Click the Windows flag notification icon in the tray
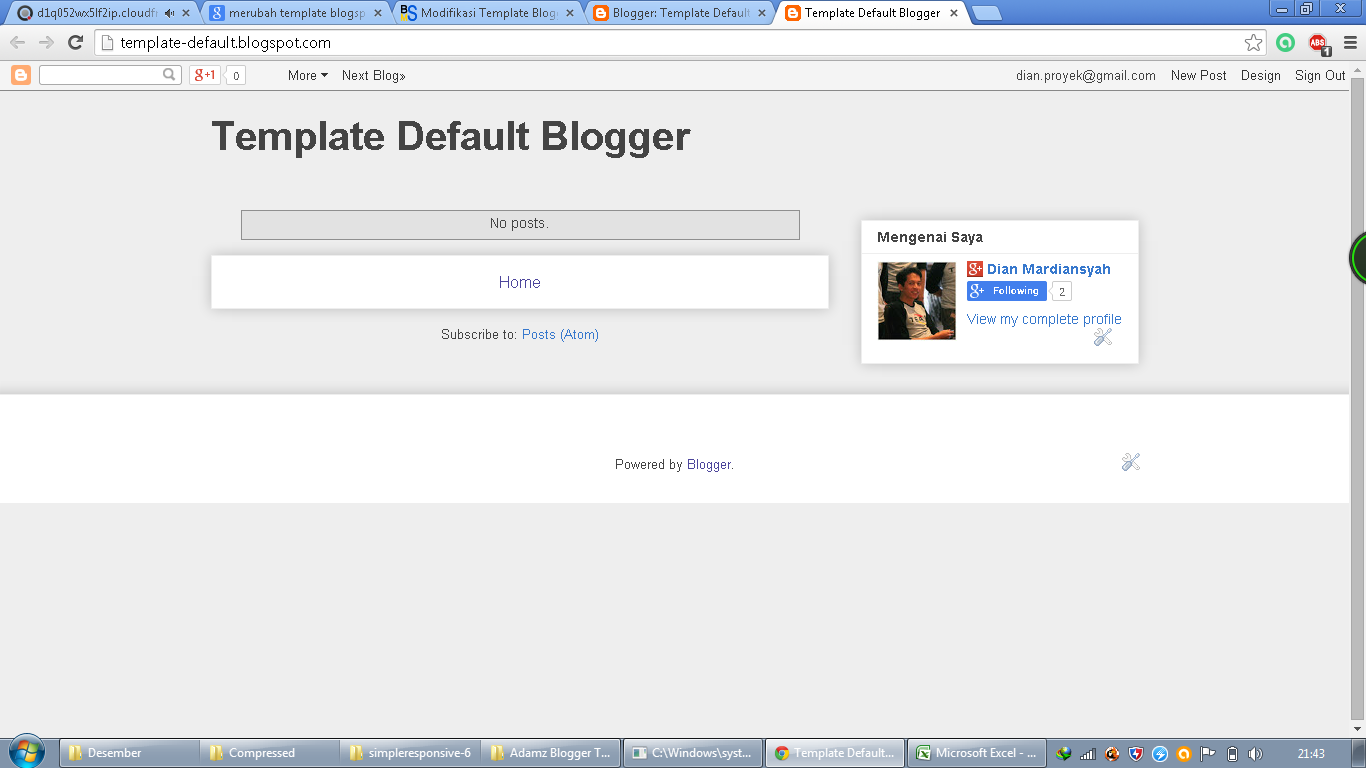Viewport: 1366px width, 768px height. click(x=1207, y=753)
